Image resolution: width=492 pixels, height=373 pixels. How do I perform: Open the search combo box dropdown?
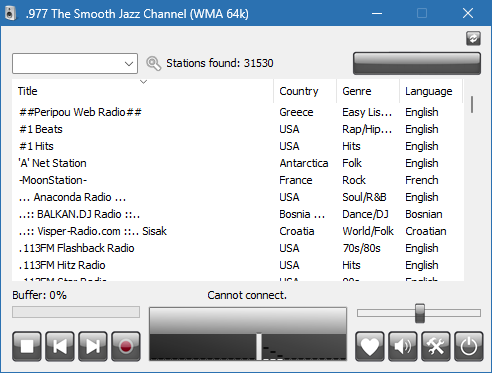click(129, 63)
